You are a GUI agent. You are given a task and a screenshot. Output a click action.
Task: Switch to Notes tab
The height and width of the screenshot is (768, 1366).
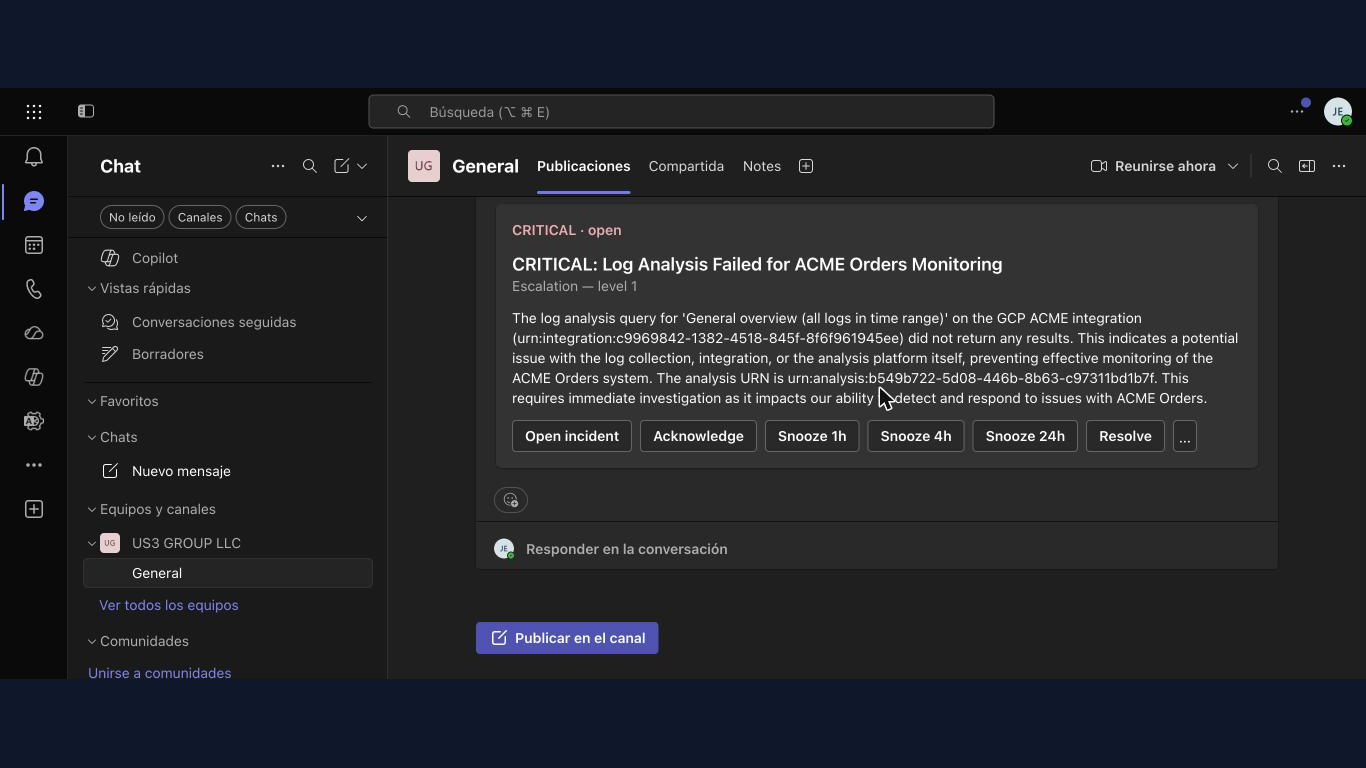coord(762,166)
